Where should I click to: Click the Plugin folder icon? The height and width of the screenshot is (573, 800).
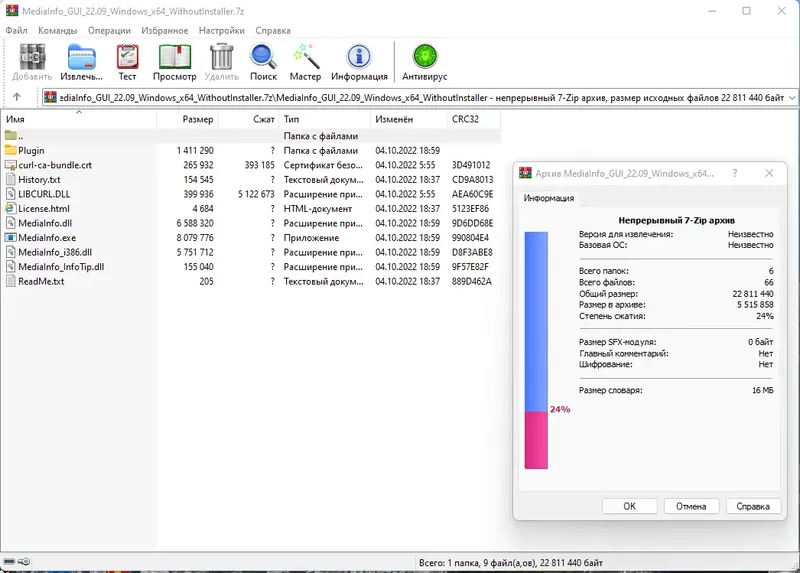(x=10, y=151)
